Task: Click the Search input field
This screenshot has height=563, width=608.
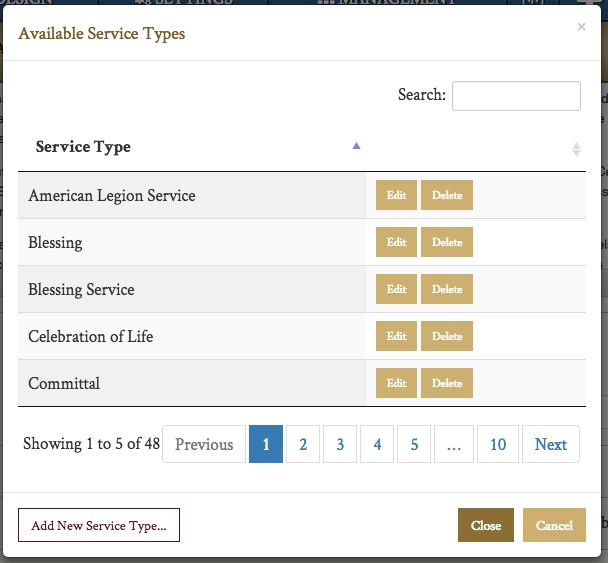Action: (x=516, y=96)
